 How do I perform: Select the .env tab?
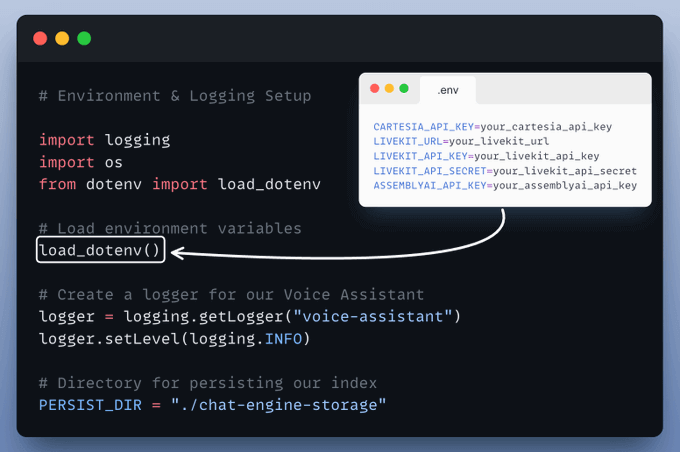pos(447,90)
